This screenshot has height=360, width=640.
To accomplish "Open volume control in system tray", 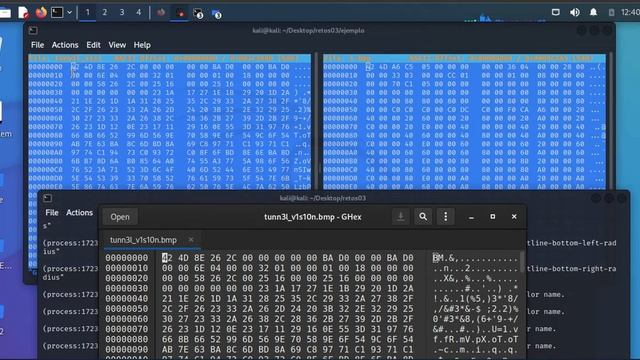I will 575,12.
